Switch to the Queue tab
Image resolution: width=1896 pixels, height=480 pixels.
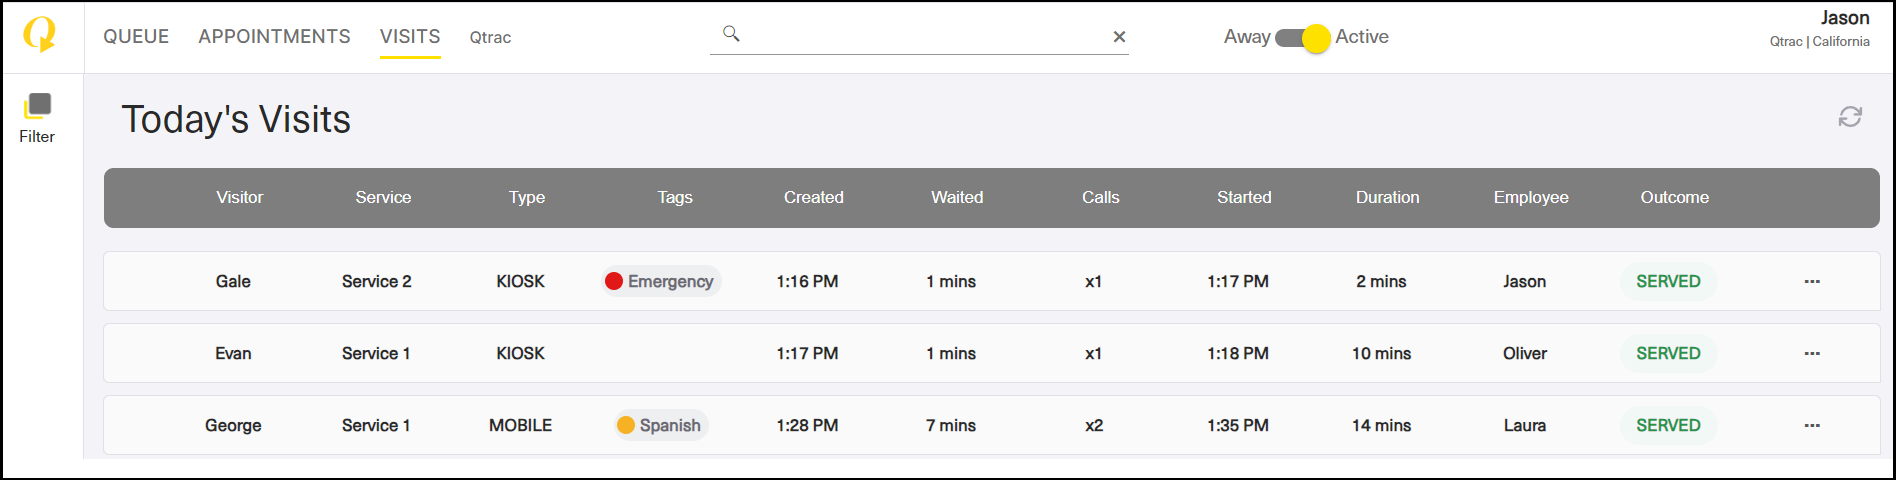[136, 37]
